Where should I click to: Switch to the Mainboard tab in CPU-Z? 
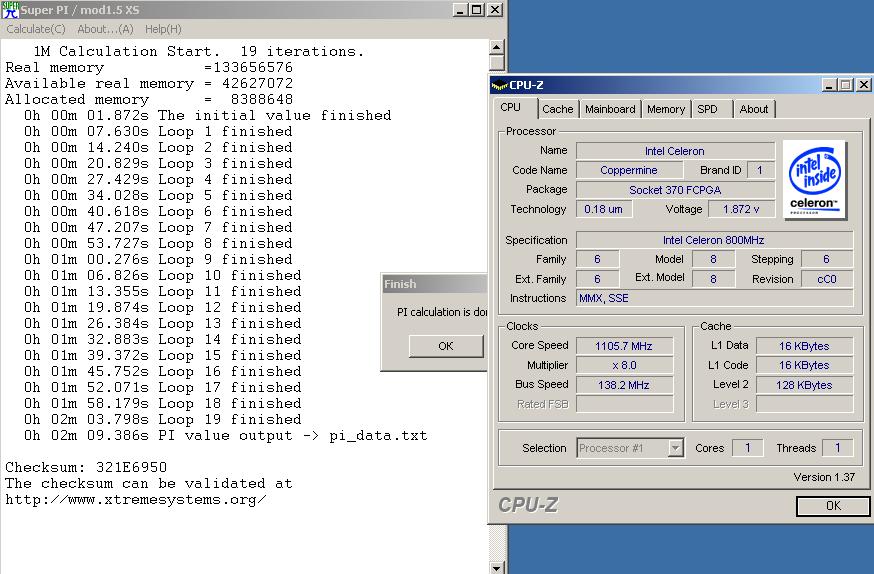pos(610,109)
